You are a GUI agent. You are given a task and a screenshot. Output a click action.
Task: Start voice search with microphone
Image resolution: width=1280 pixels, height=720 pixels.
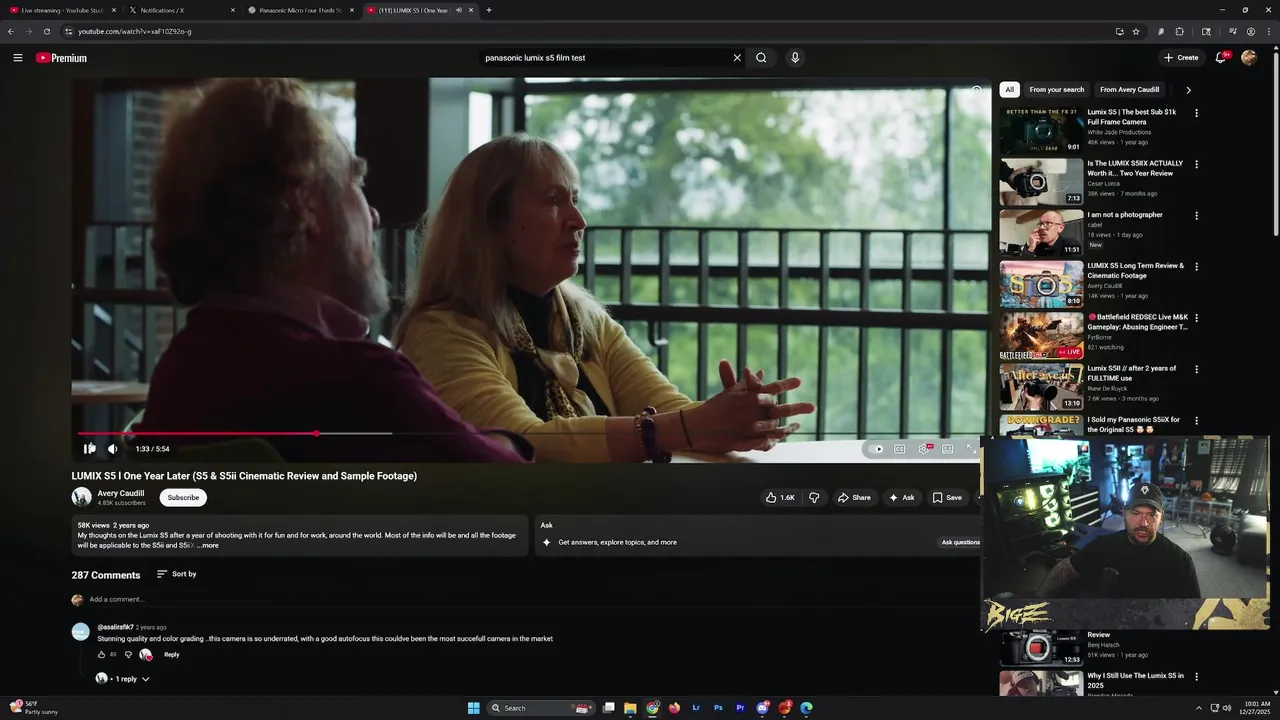click(x=795, y=58)
